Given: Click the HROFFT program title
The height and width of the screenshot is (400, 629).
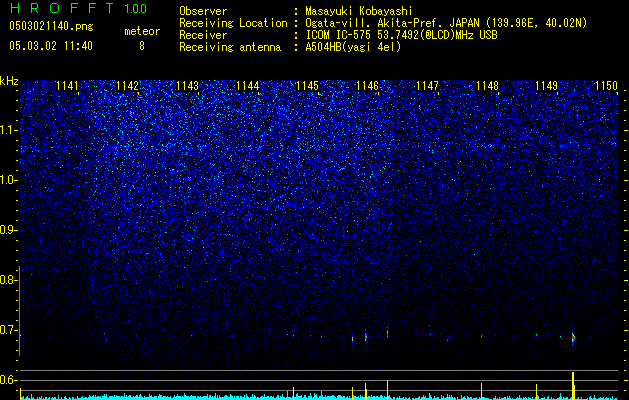Looking at the screenshot, I should click(x=63, y=8).
